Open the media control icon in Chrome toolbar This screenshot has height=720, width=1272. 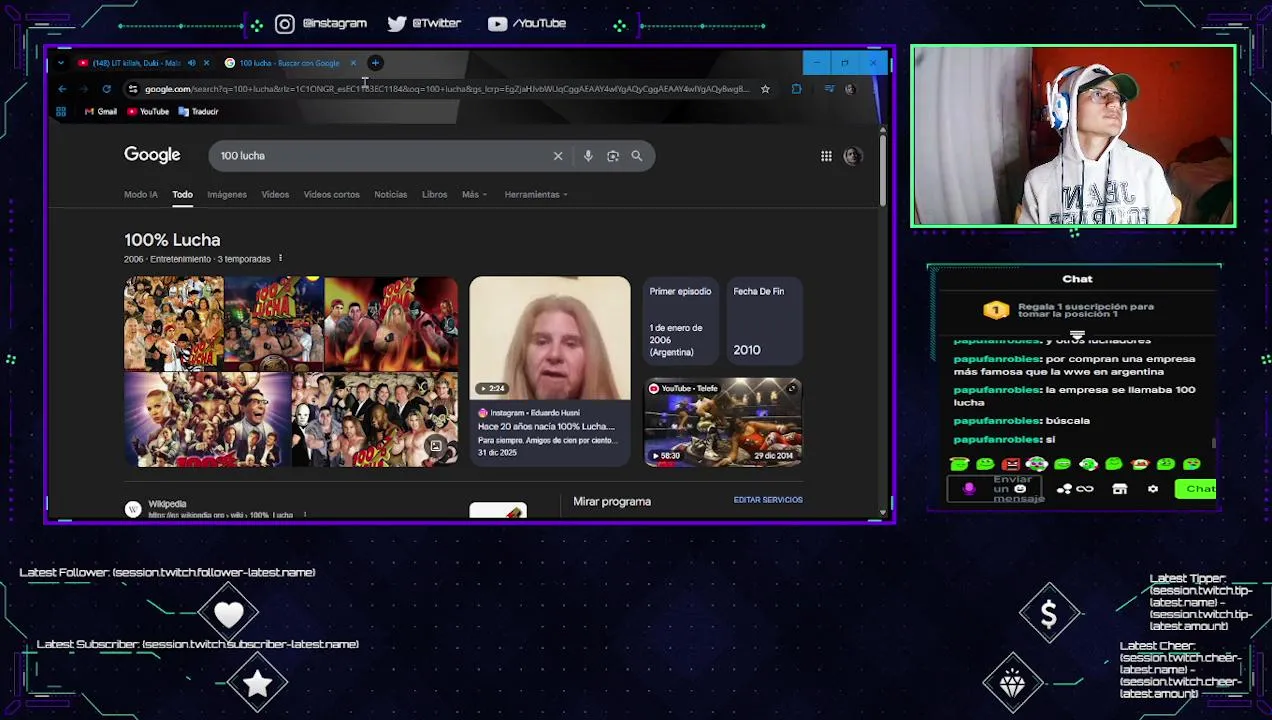(828, 89)
